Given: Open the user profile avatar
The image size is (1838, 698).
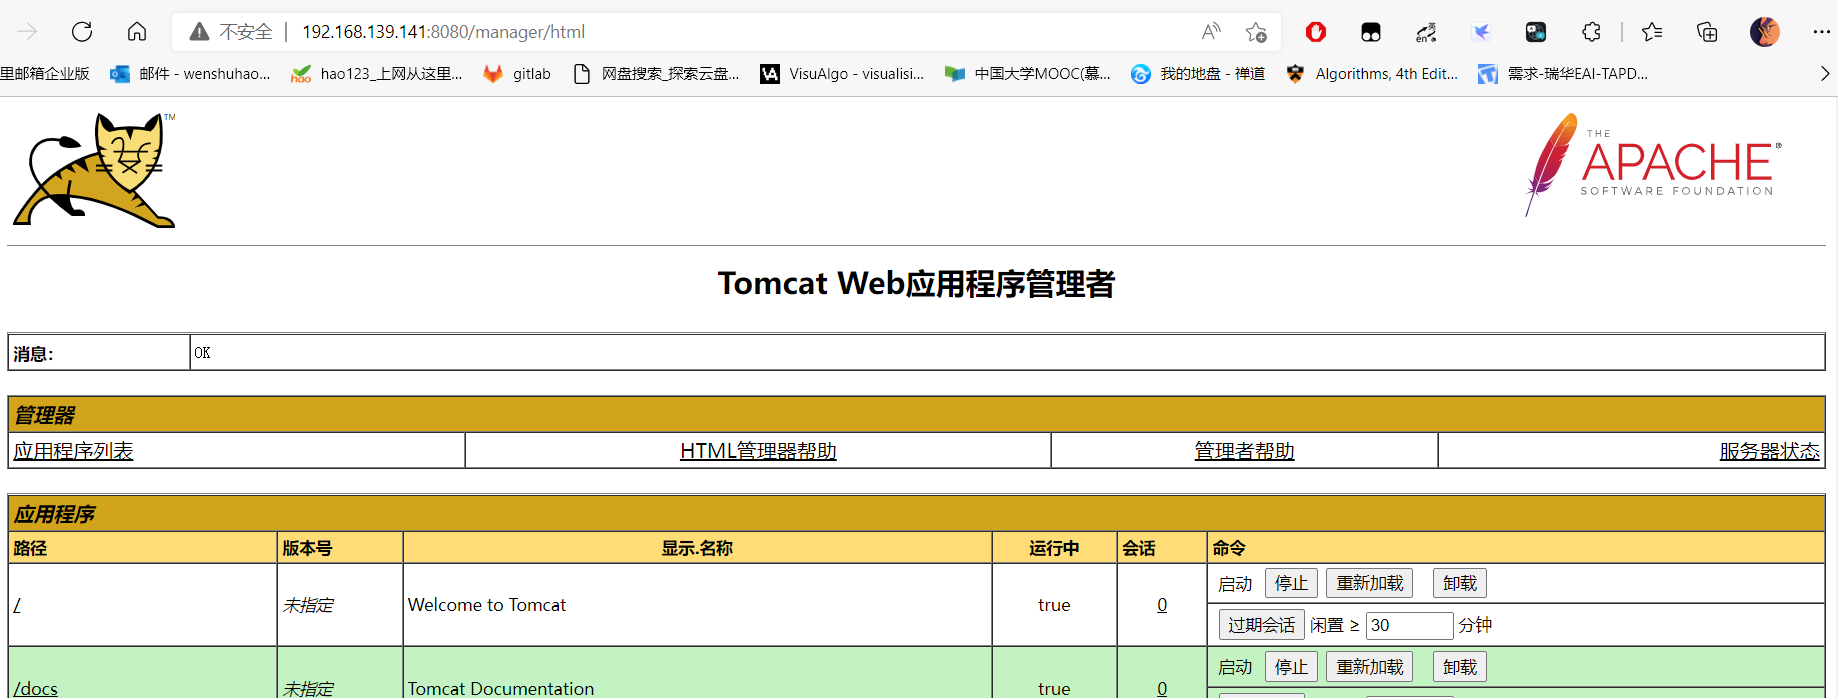Looking at the screenshot, I should click(x=1765, y=32).
